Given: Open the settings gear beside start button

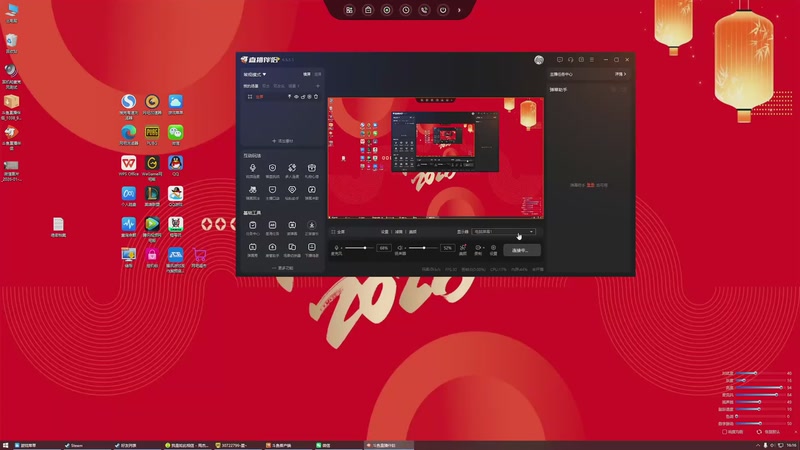Looking at the screenshot, I should 493,249.
